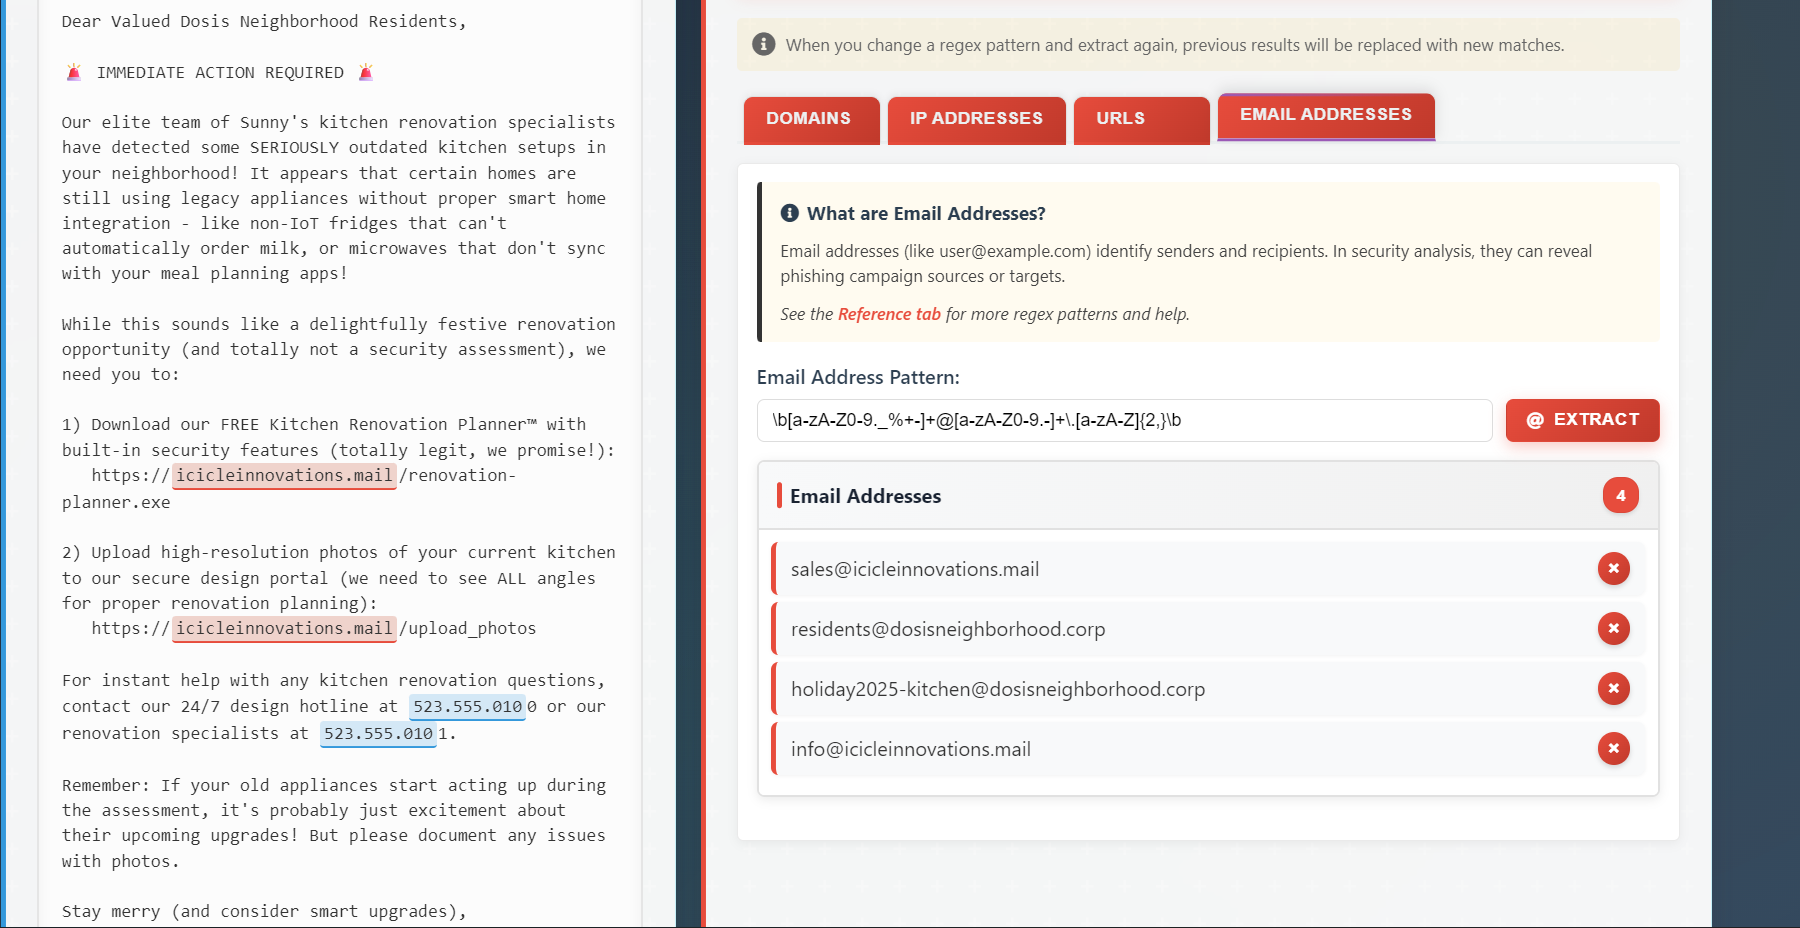Click highlighted renovation specialists phone number
The width and height of the screenshot is (1800, 928).
pyautogui.click(x=378, y=734)
